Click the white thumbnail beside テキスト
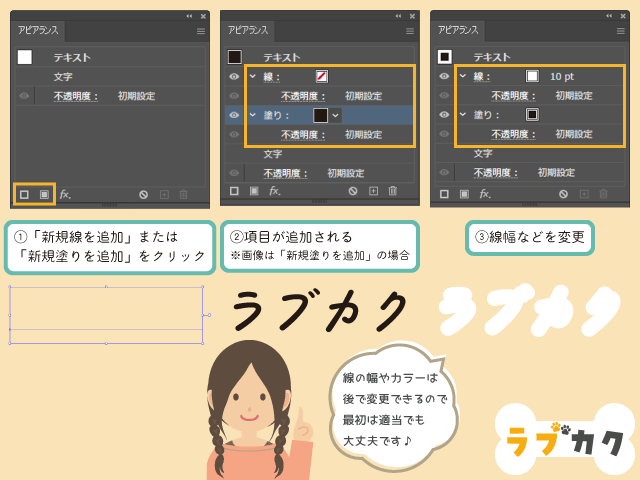 click(x=25, y=57)
